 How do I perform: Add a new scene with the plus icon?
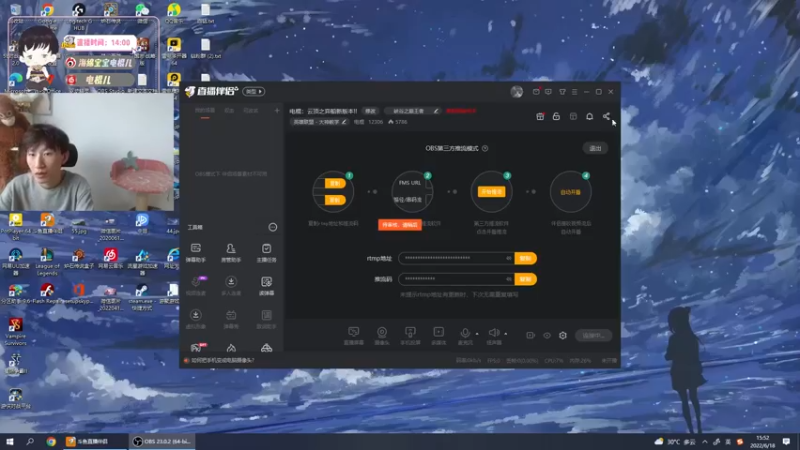(x=277, y=110)
